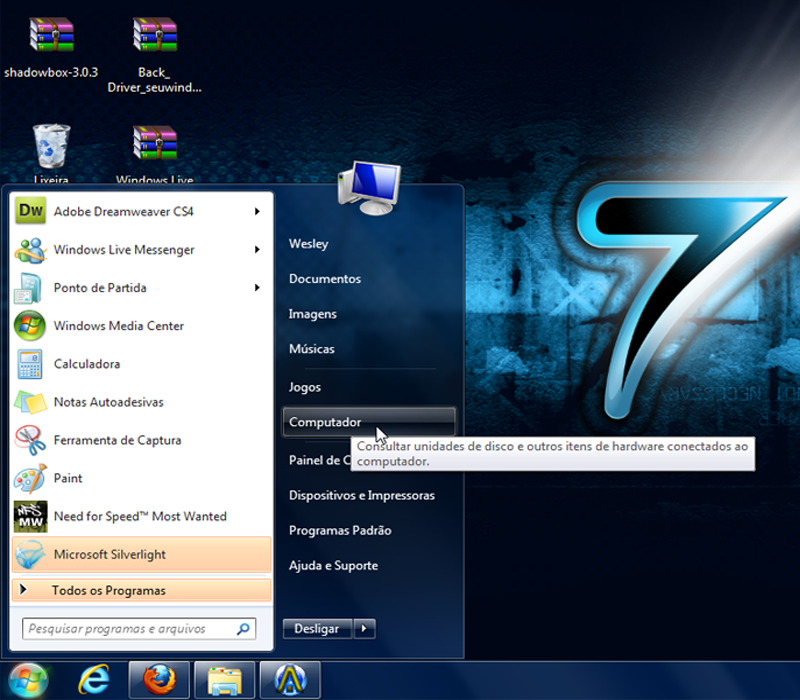Launch Need for Speed Most Wanted icon
800x700 pixels.
[30, 516]
